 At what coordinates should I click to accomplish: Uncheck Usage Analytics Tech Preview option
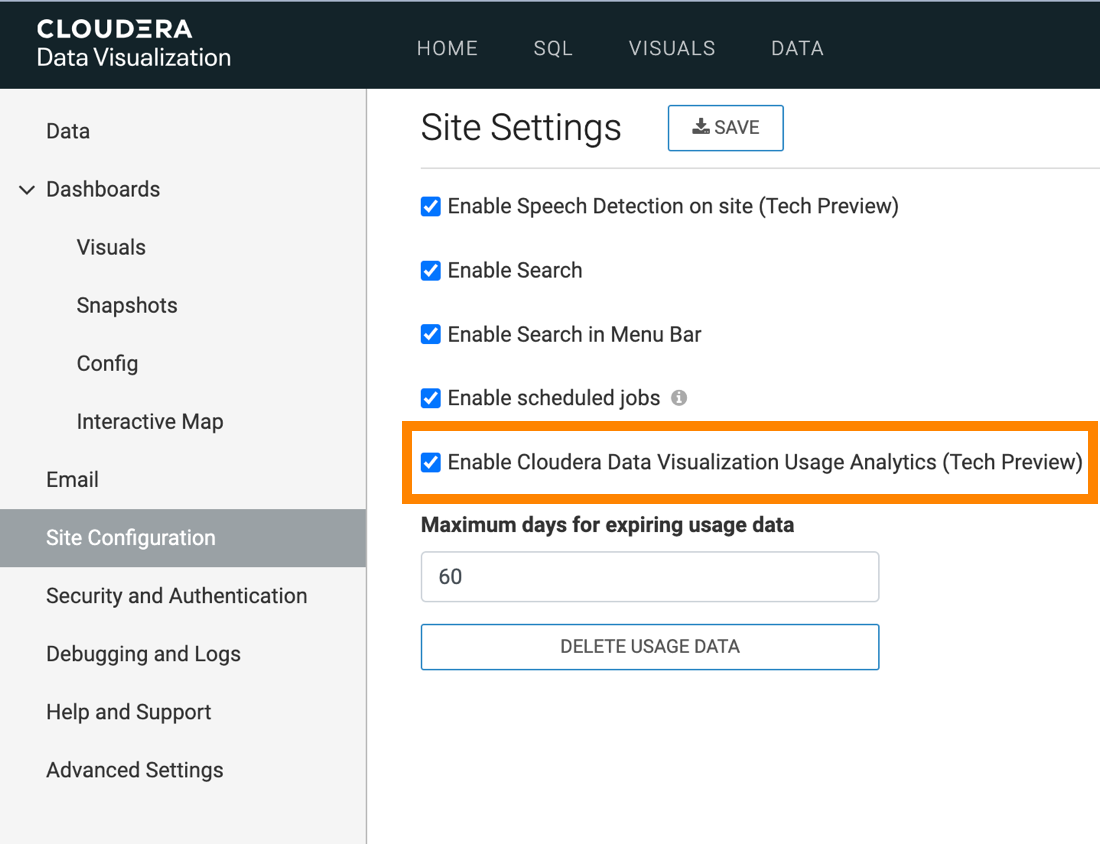point(431,463)
